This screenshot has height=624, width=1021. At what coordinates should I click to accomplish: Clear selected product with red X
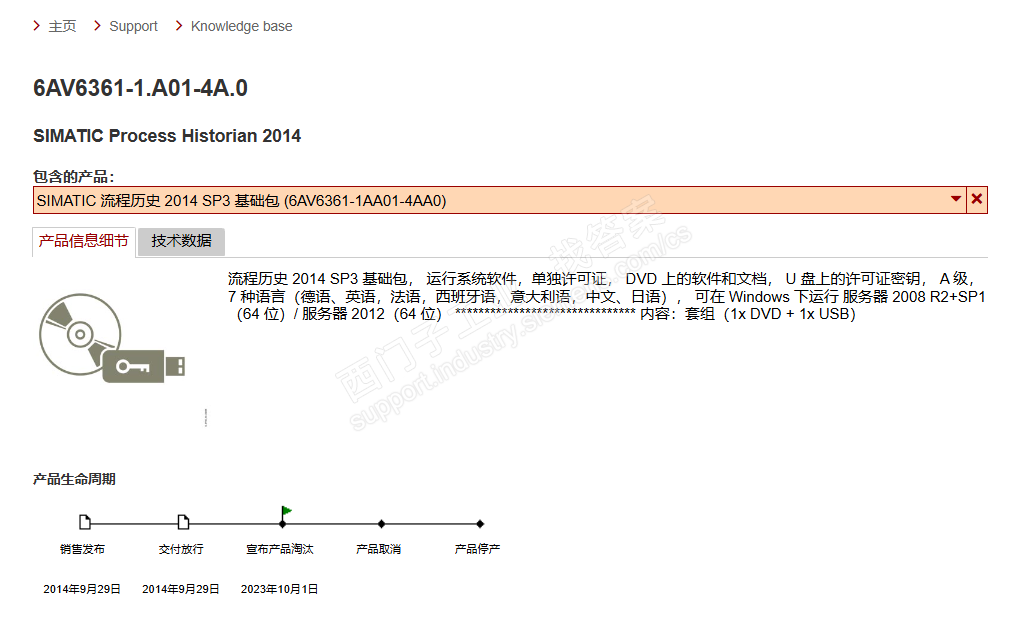(x=977, y=199)
